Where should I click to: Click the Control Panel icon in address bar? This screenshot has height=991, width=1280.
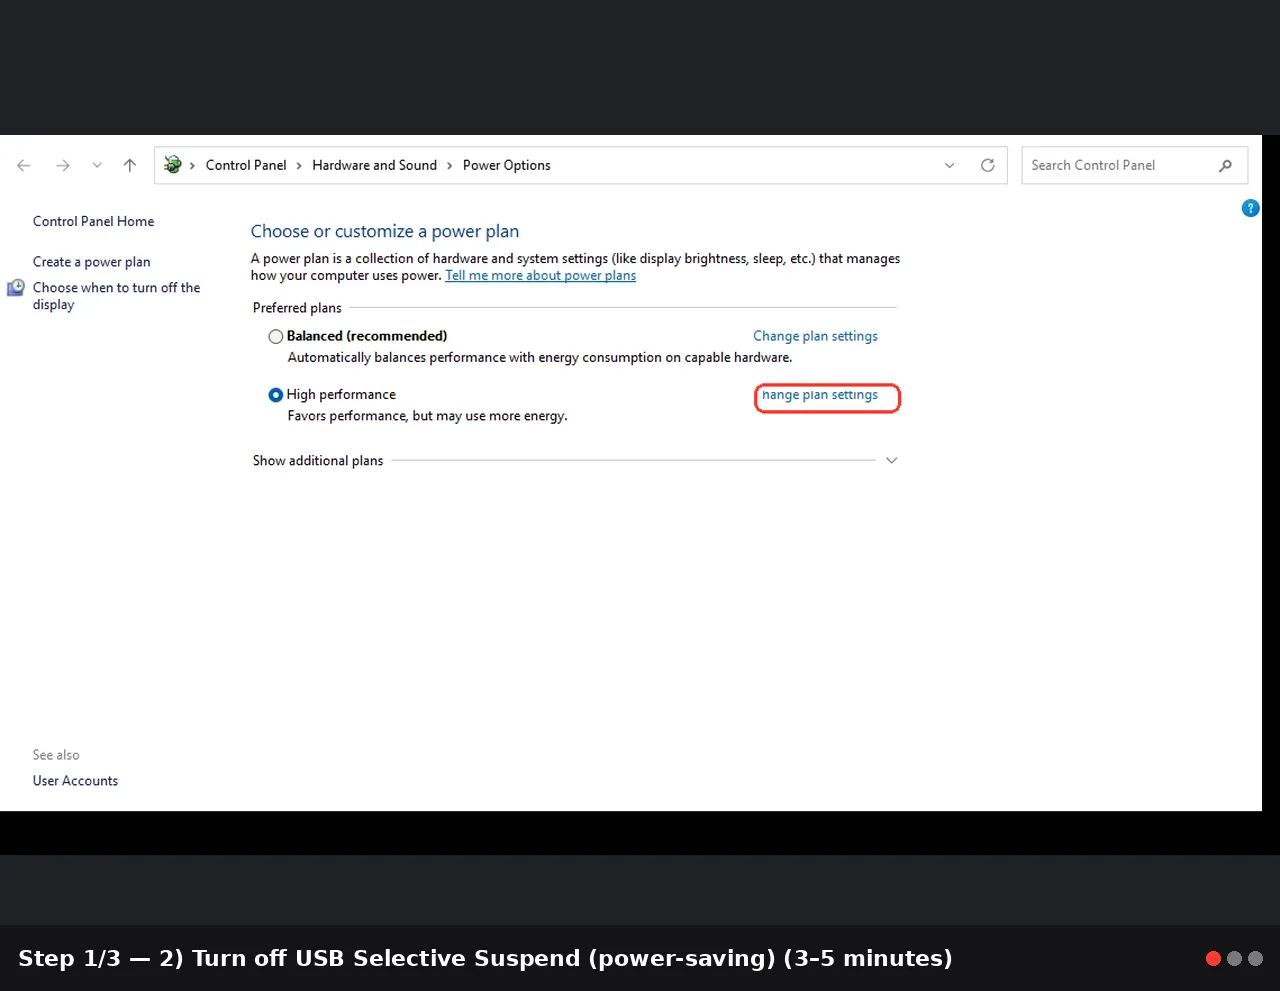point(173,165)
